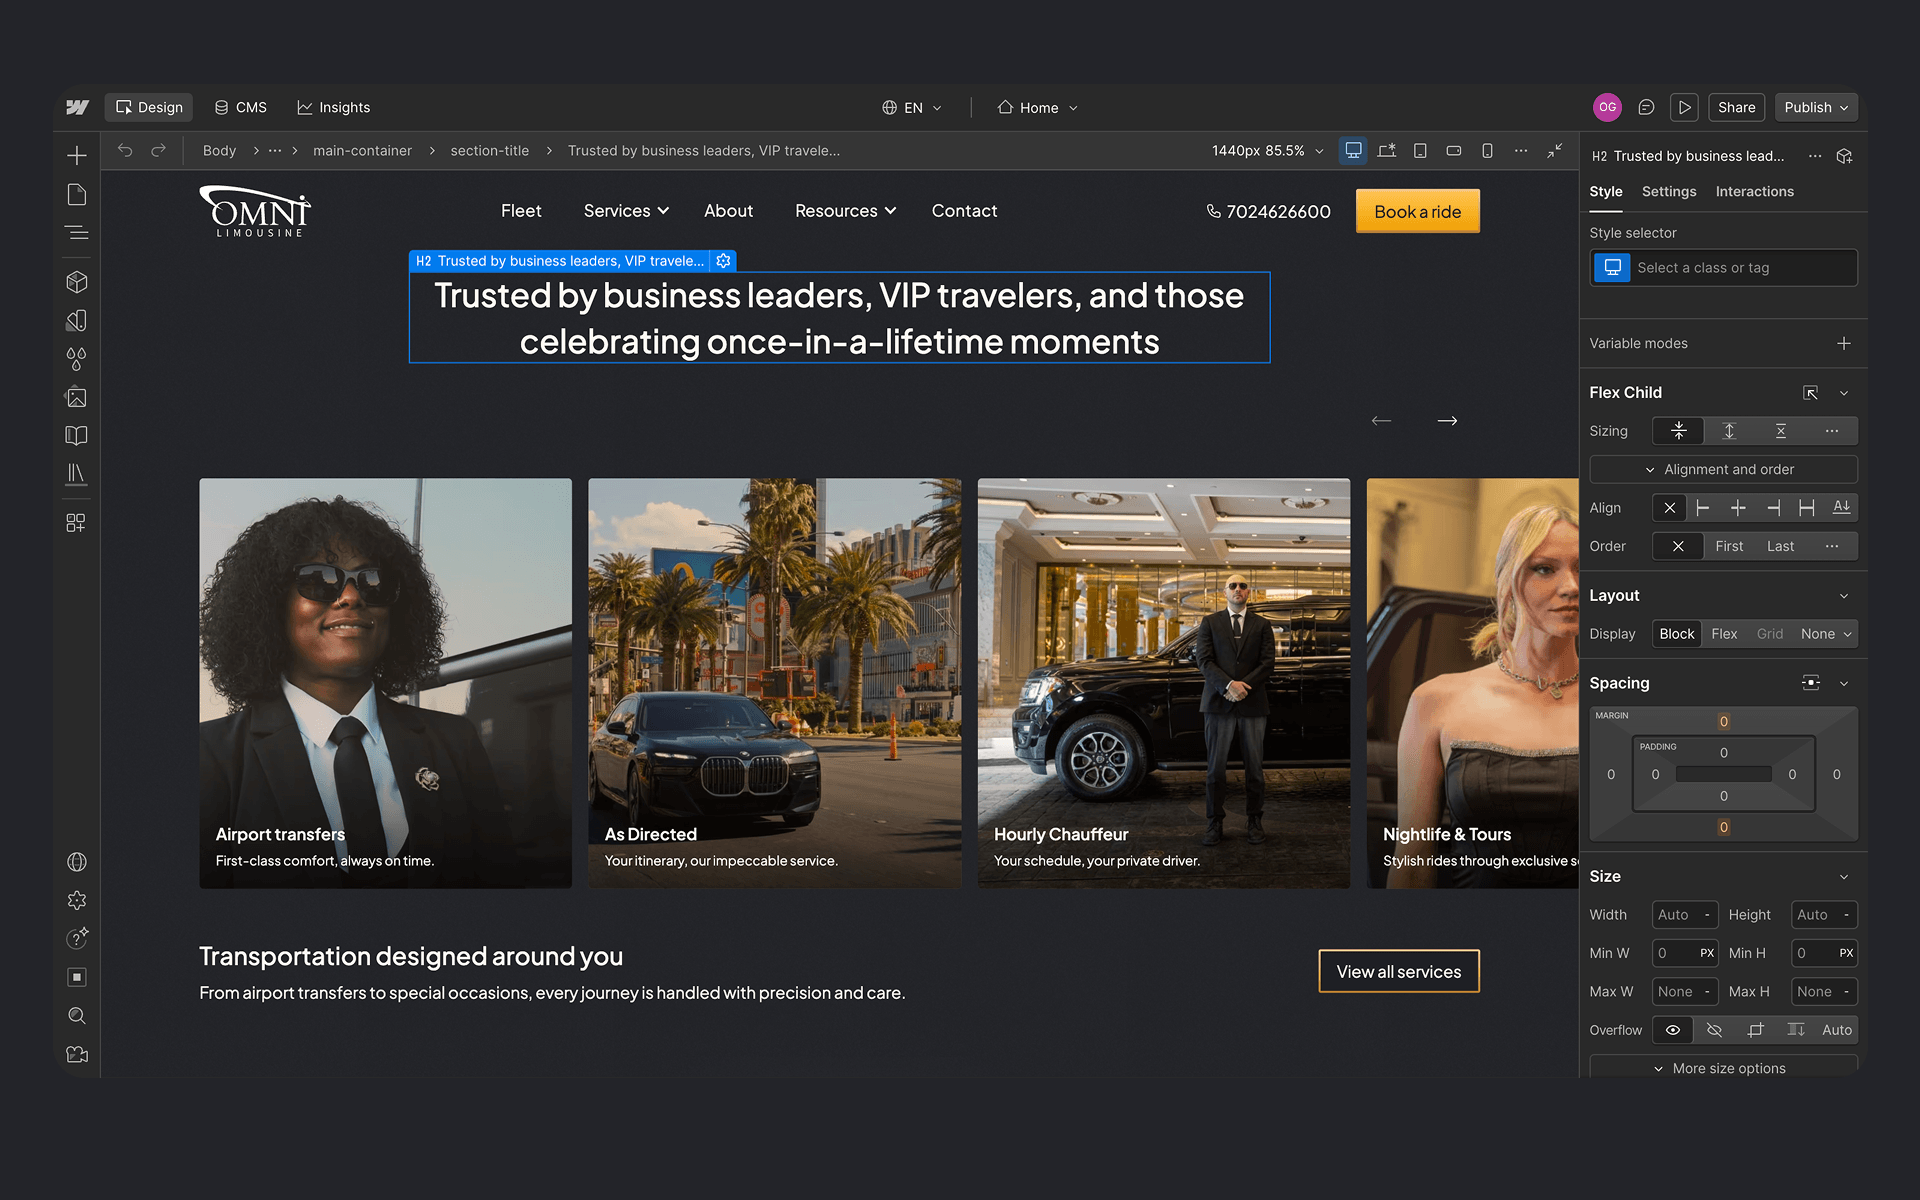Select desktop base breakpoint
The width and height of the screenshot is (1920, 1200).
pyautogui.click(x=1353, y=150)
